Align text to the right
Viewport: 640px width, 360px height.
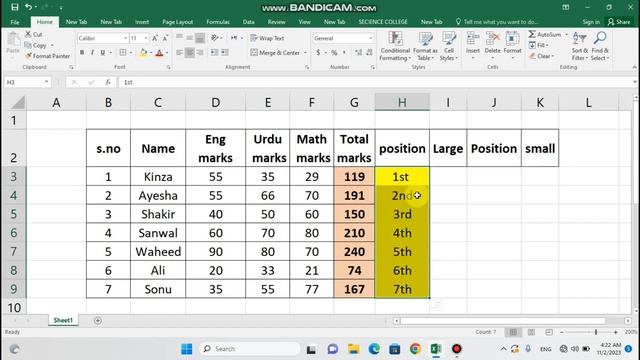coord(200,53)
